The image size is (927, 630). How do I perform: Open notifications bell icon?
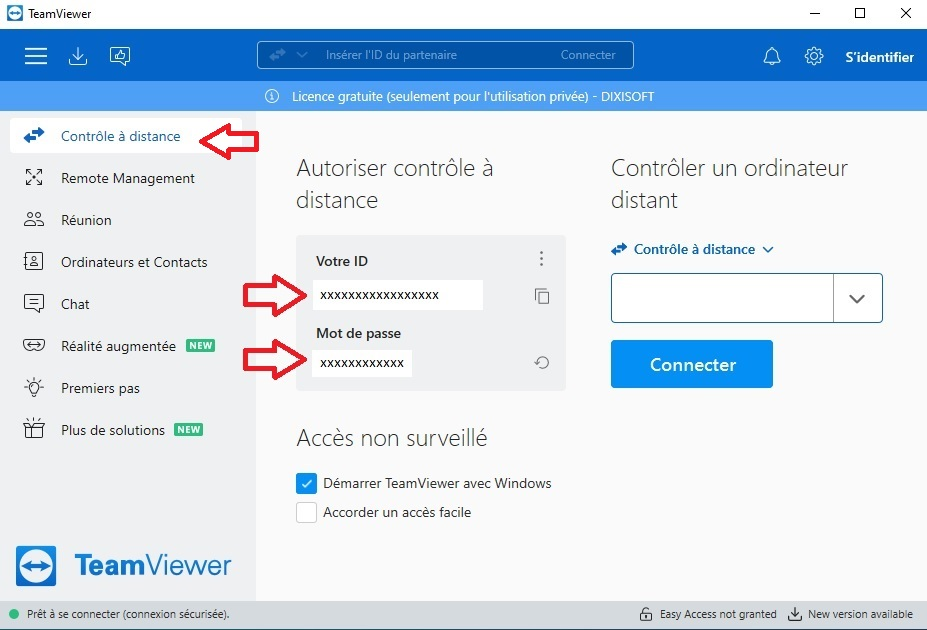click(x=772, y=56)
